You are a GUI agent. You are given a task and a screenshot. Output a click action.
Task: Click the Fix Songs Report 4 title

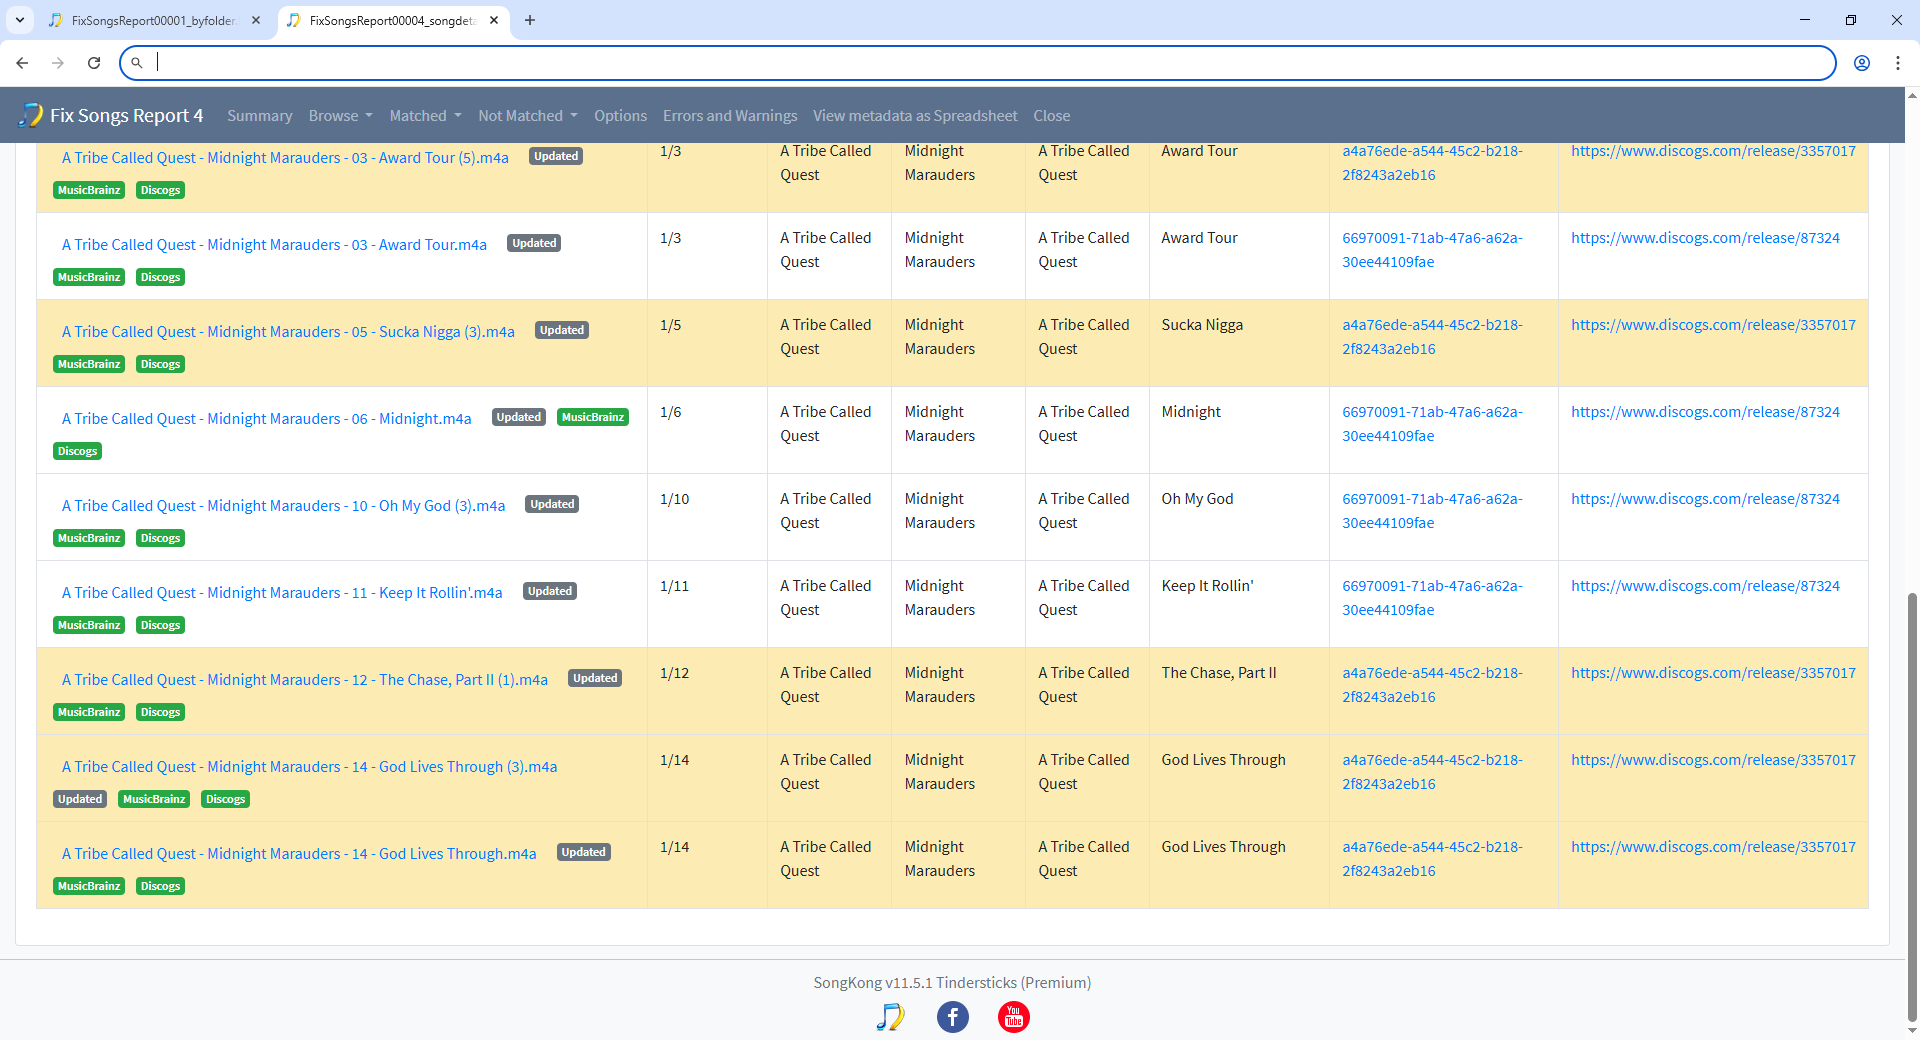[127, 115]
